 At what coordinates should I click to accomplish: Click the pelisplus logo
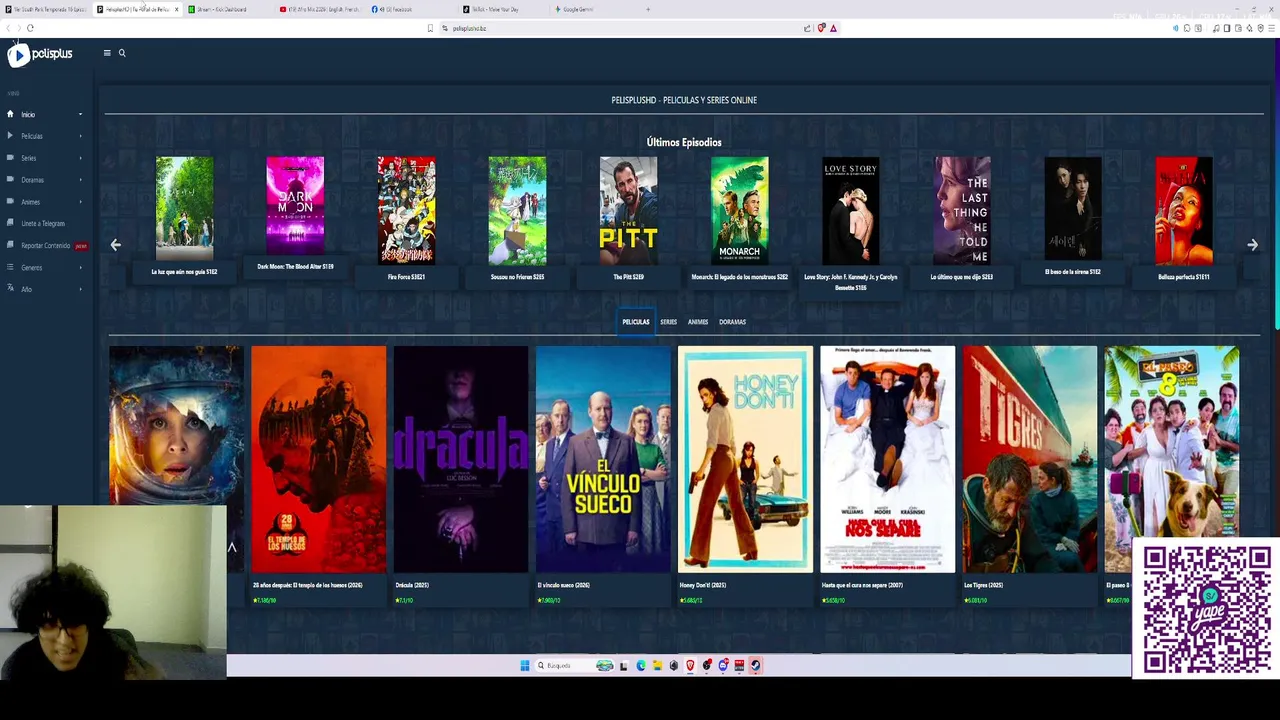click(40, 54)
